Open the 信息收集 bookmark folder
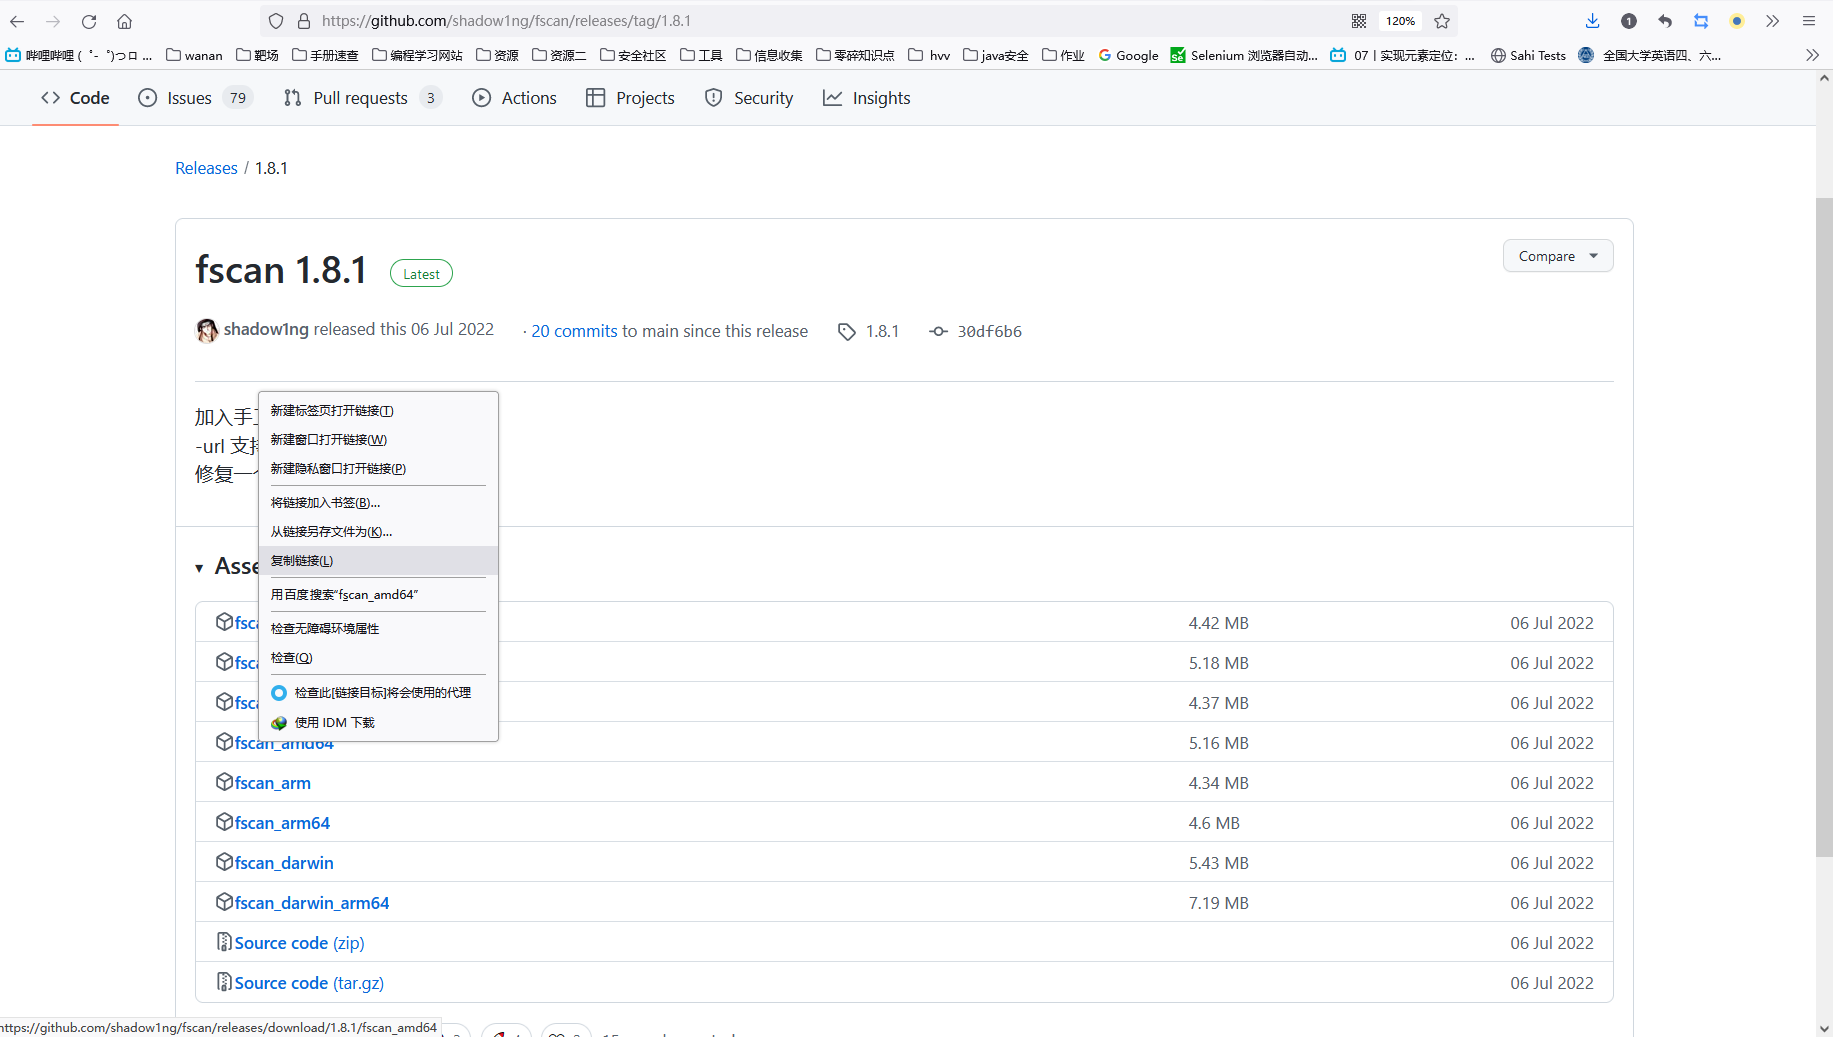Viewport: 1833px width, 1037px height. coord(769,55)
